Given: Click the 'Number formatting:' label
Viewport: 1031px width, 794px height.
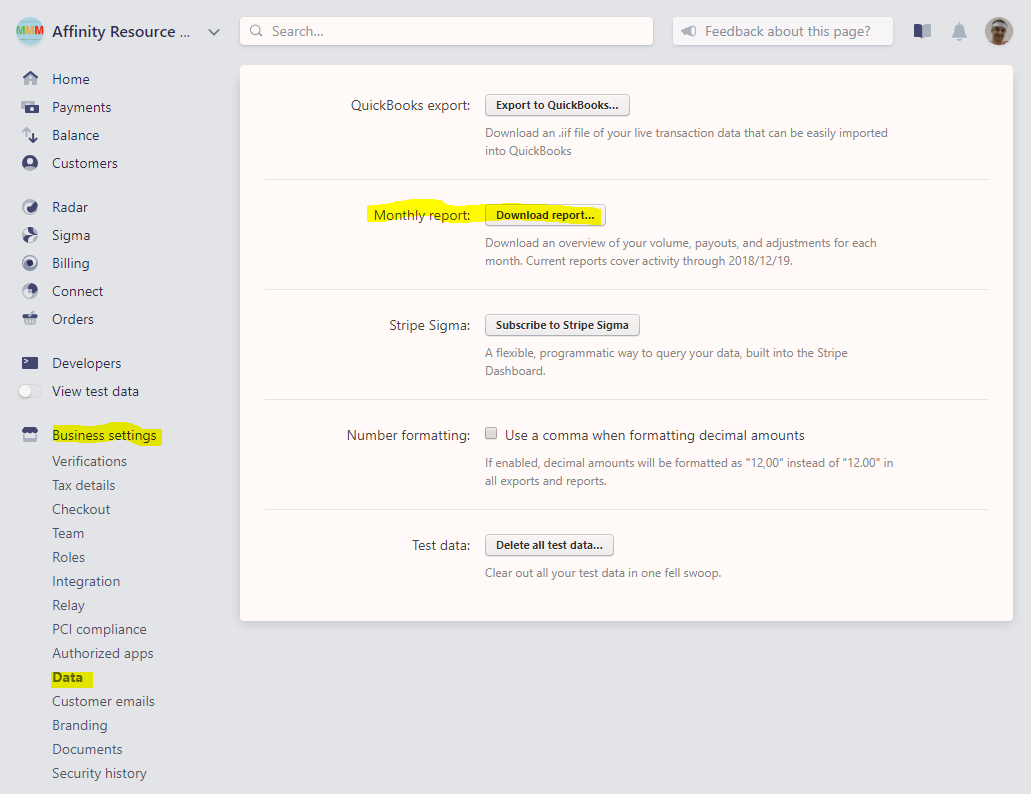Looking at the screenshot, I should 408,435.
